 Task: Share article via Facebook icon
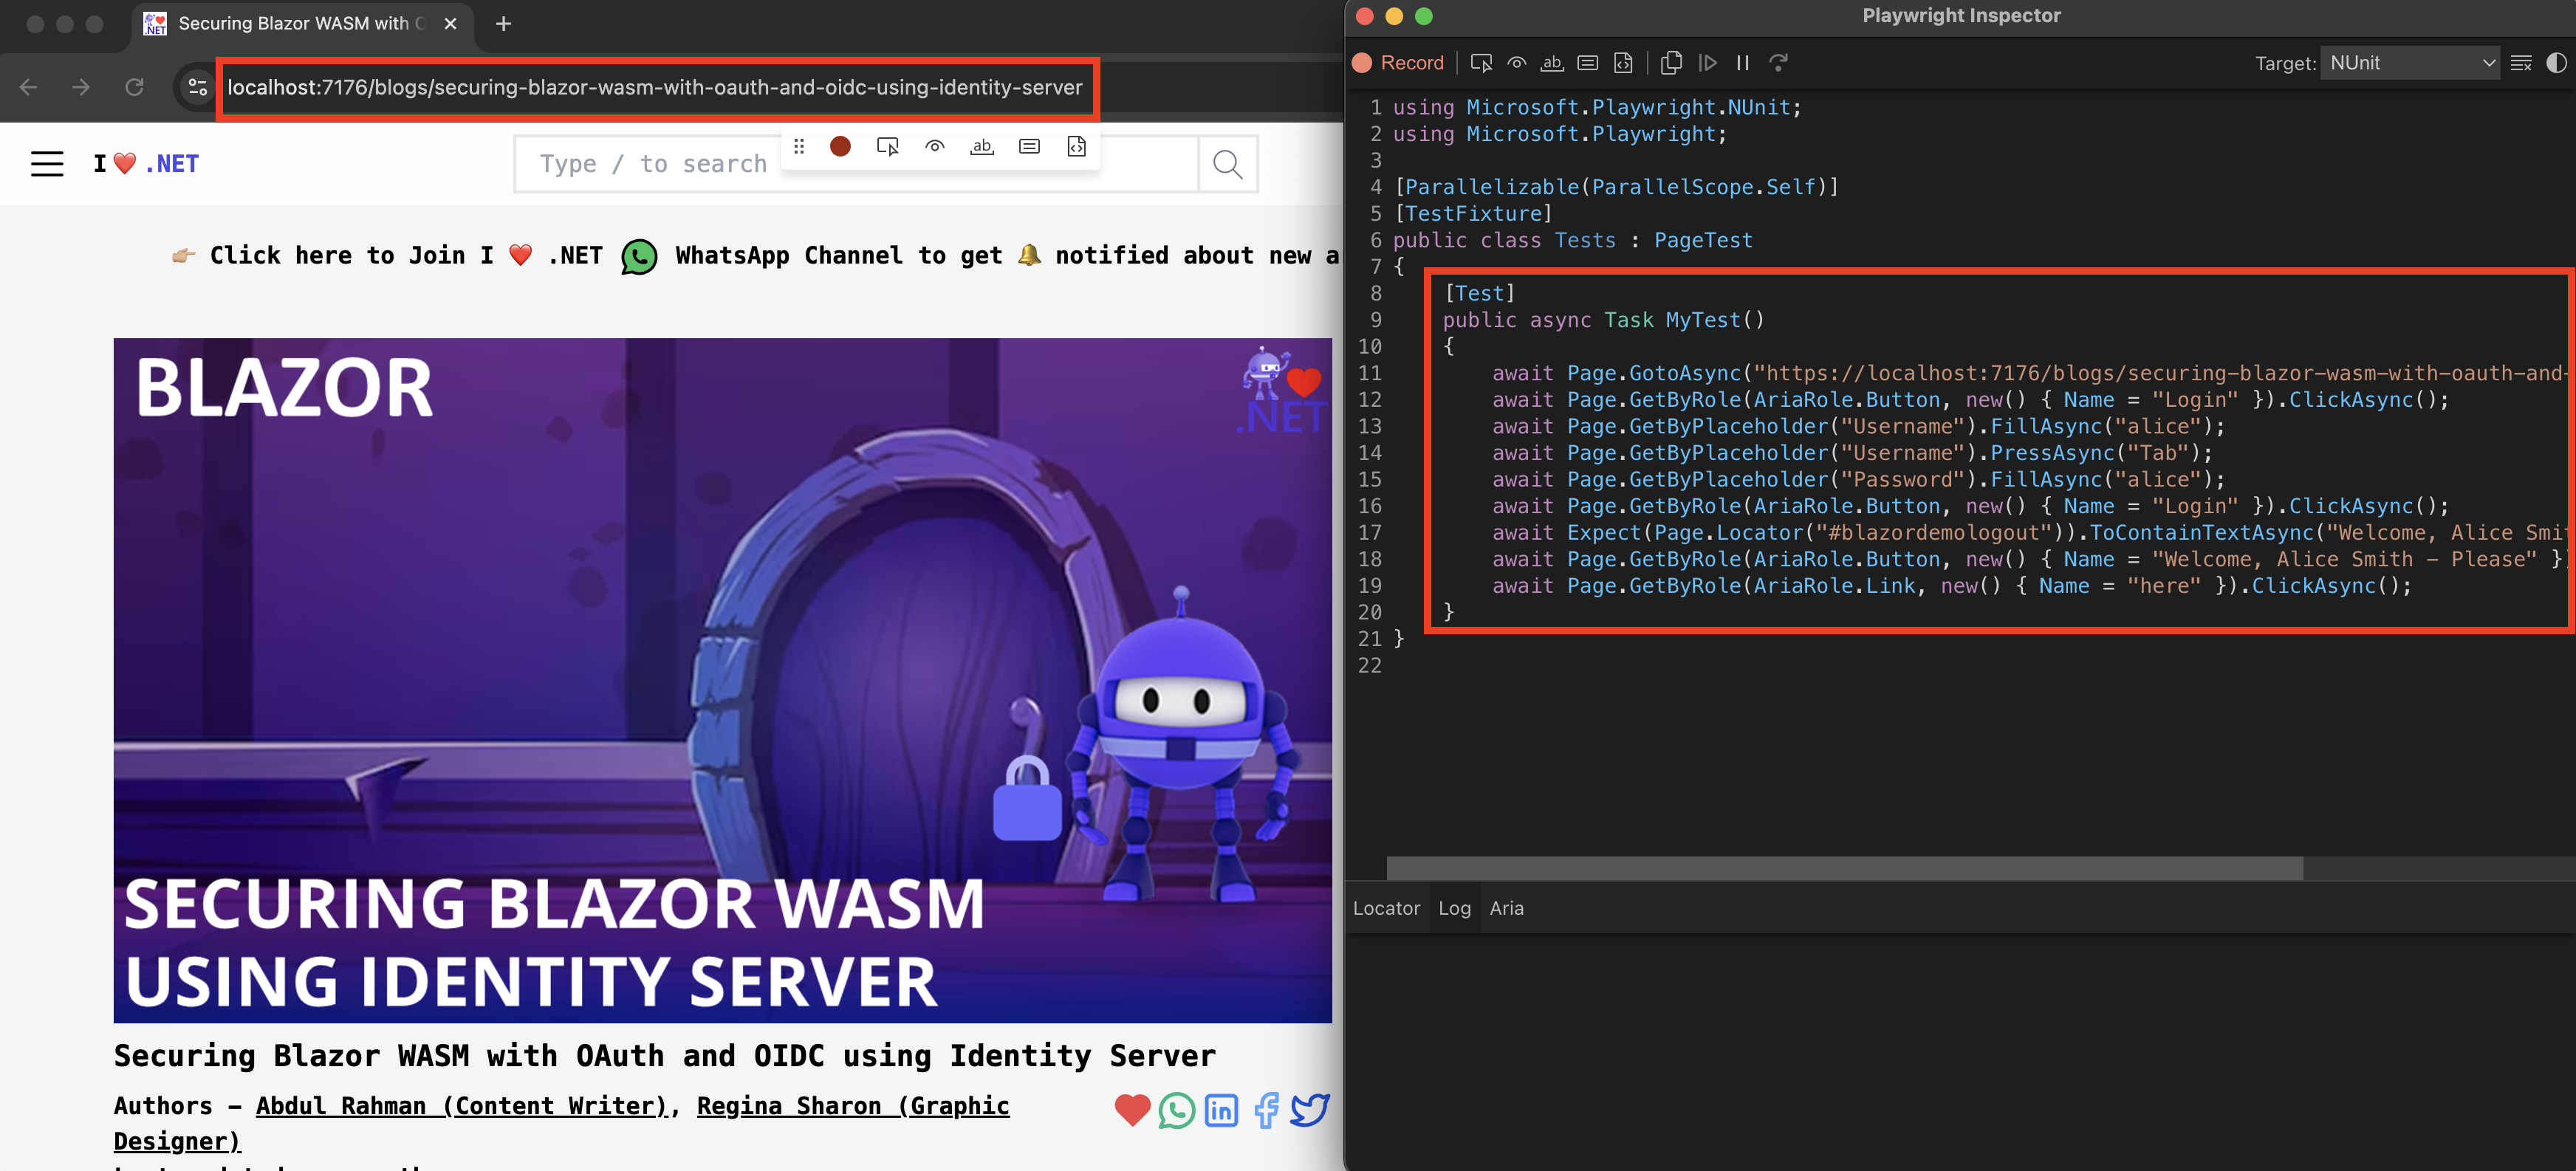[1266, 1111]
